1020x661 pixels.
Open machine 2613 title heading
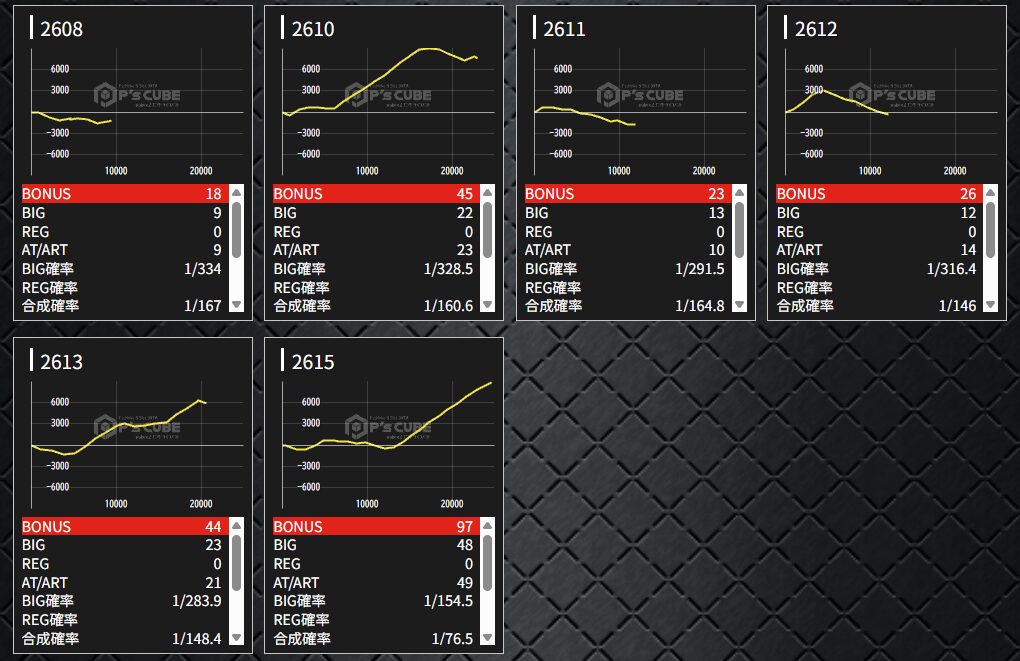61,362
